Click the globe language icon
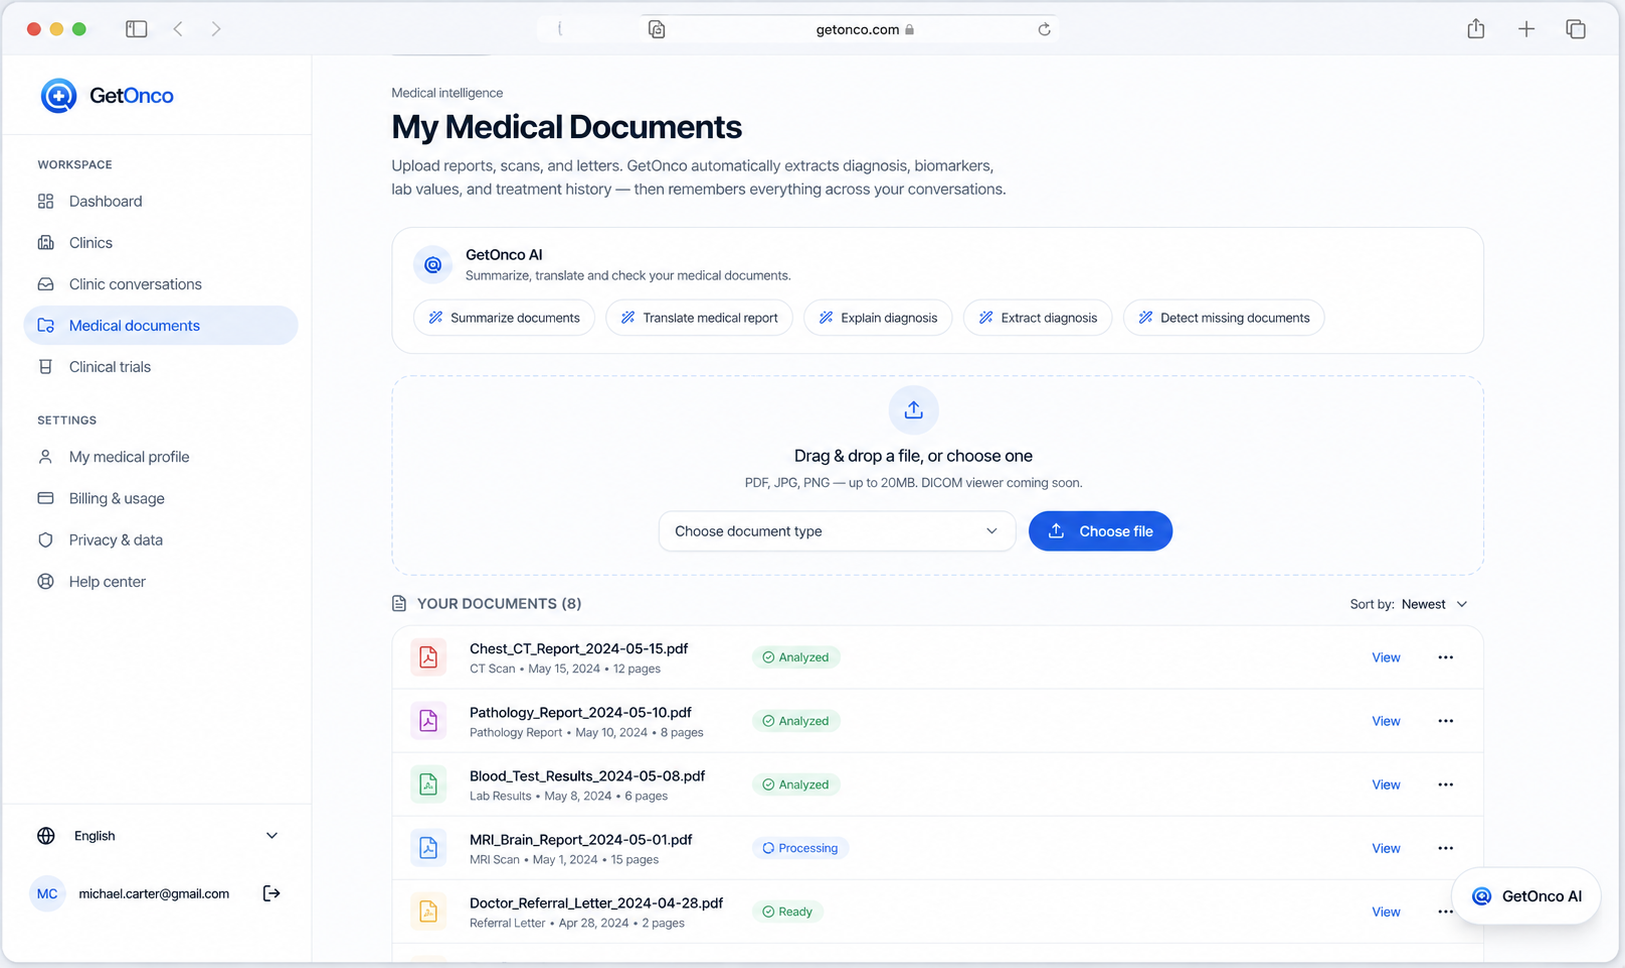 click(46, 836)
